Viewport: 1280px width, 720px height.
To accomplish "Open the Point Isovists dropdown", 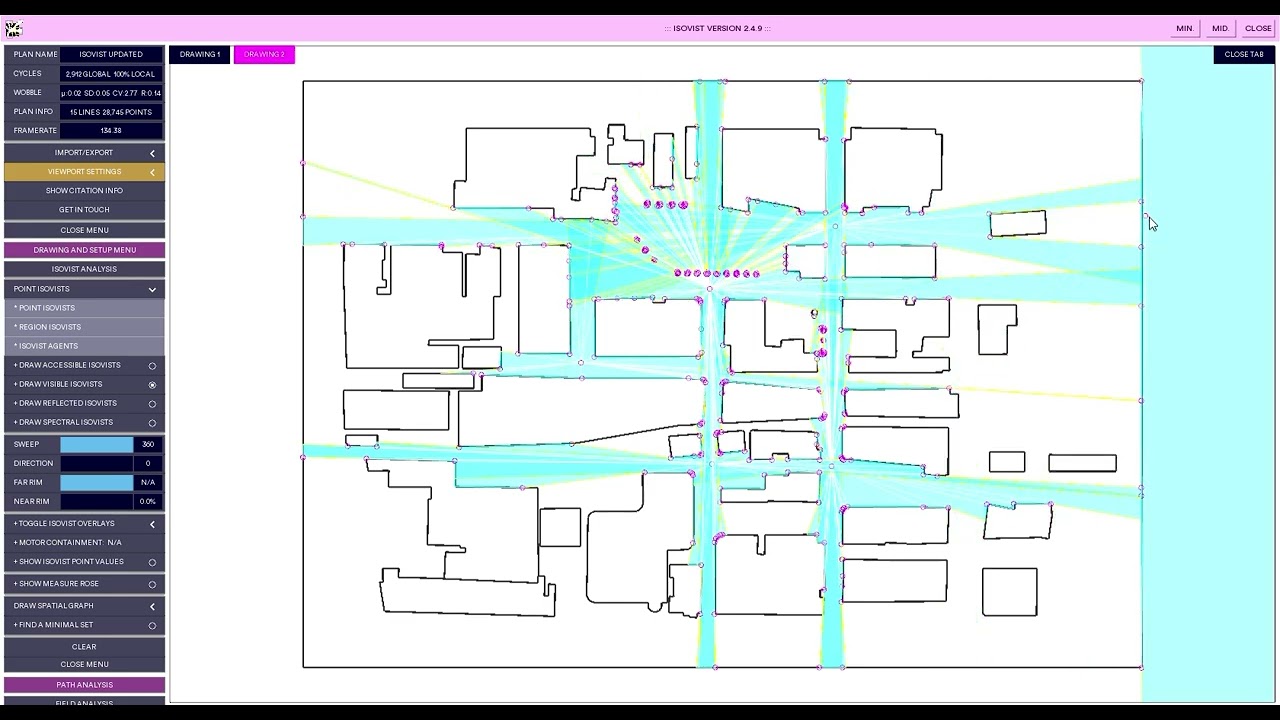I will tap(84, 289).
